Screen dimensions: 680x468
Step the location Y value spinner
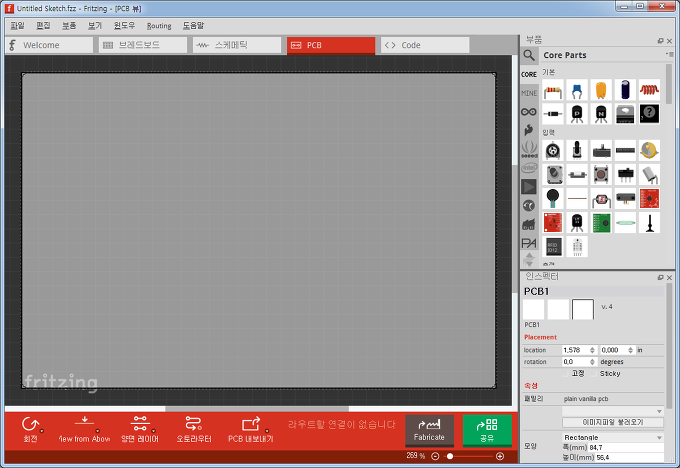point(631,350)
